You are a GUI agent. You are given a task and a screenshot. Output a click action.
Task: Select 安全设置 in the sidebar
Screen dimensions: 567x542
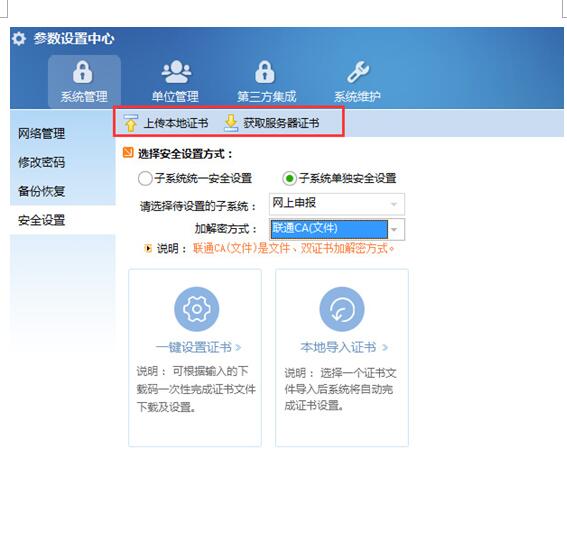41,220
